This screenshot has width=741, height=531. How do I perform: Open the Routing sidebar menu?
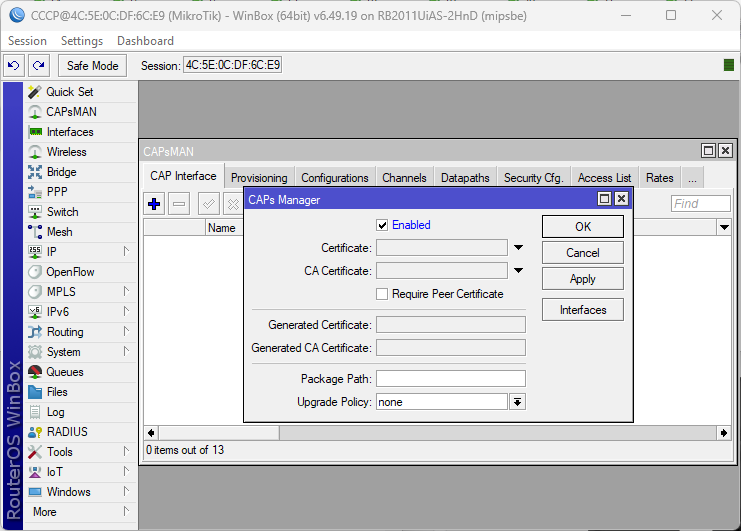[80, 332]
